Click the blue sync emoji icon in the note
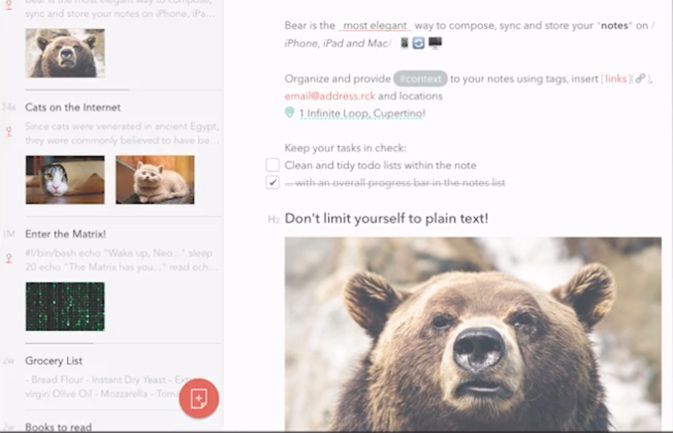 (x=418, y=43)
